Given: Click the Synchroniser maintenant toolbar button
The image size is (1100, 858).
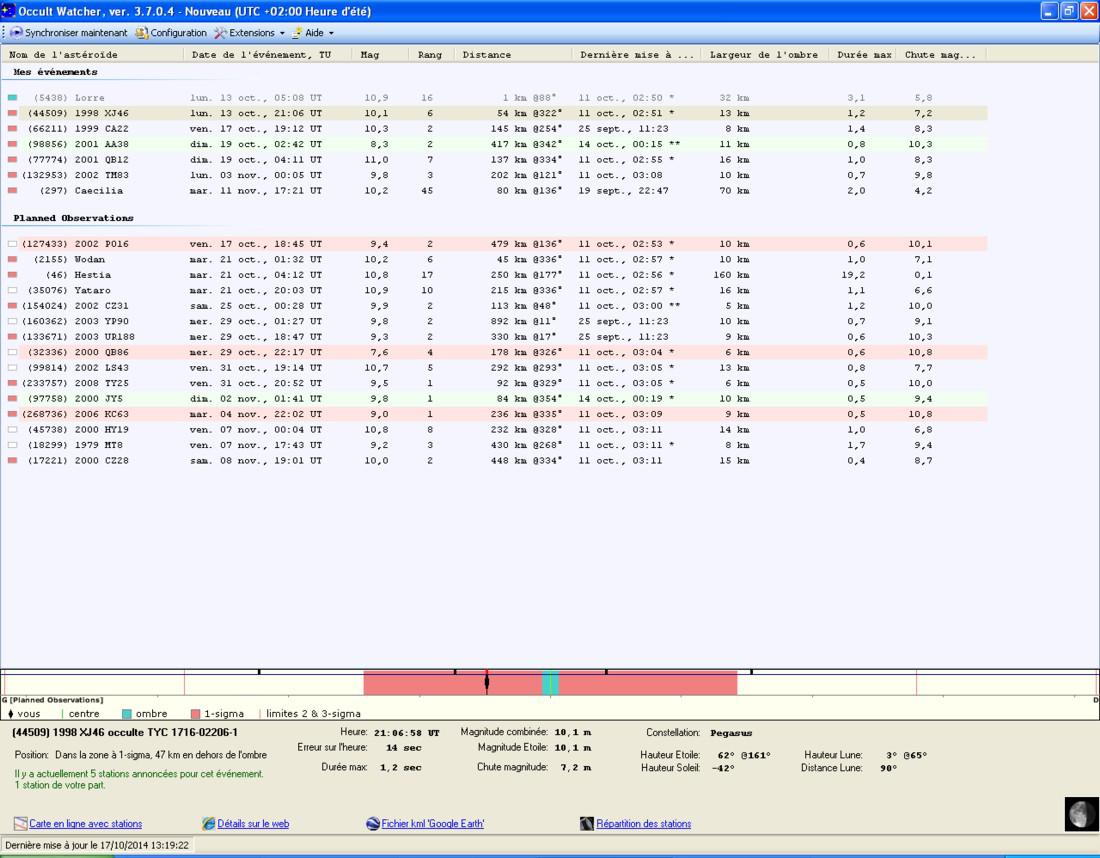Looking at the screenshot, I should [x=69, y=33].
